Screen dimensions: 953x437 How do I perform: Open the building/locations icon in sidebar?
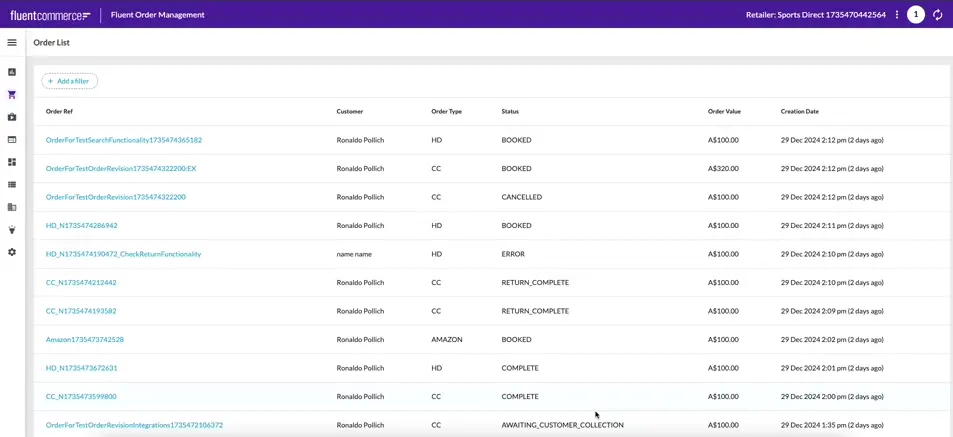(12, 207)
